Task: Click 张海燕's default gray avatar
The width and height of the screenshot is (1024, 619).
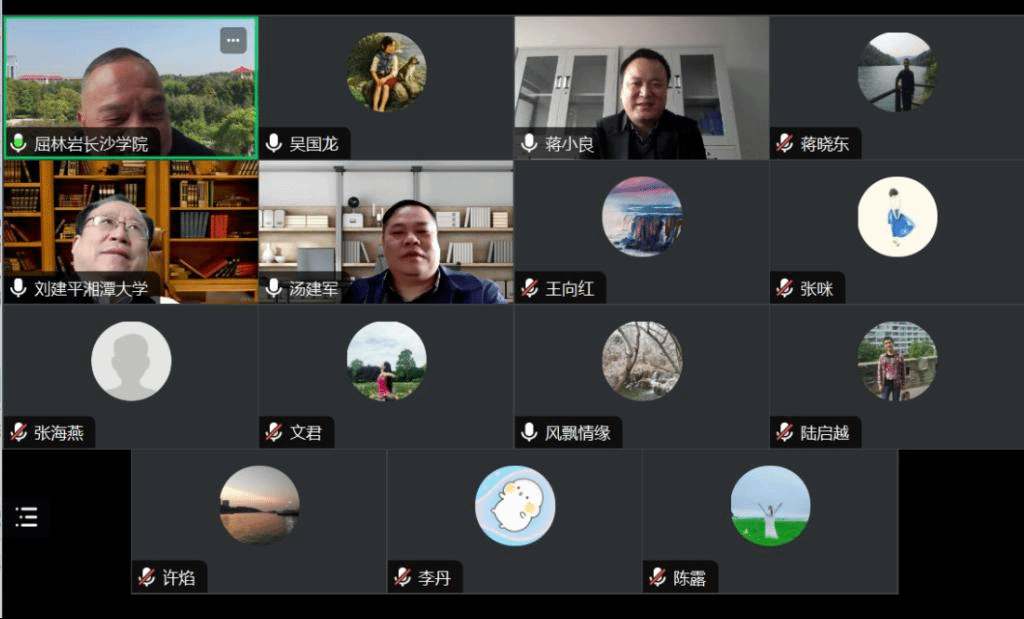Action: tap(131, 361)
